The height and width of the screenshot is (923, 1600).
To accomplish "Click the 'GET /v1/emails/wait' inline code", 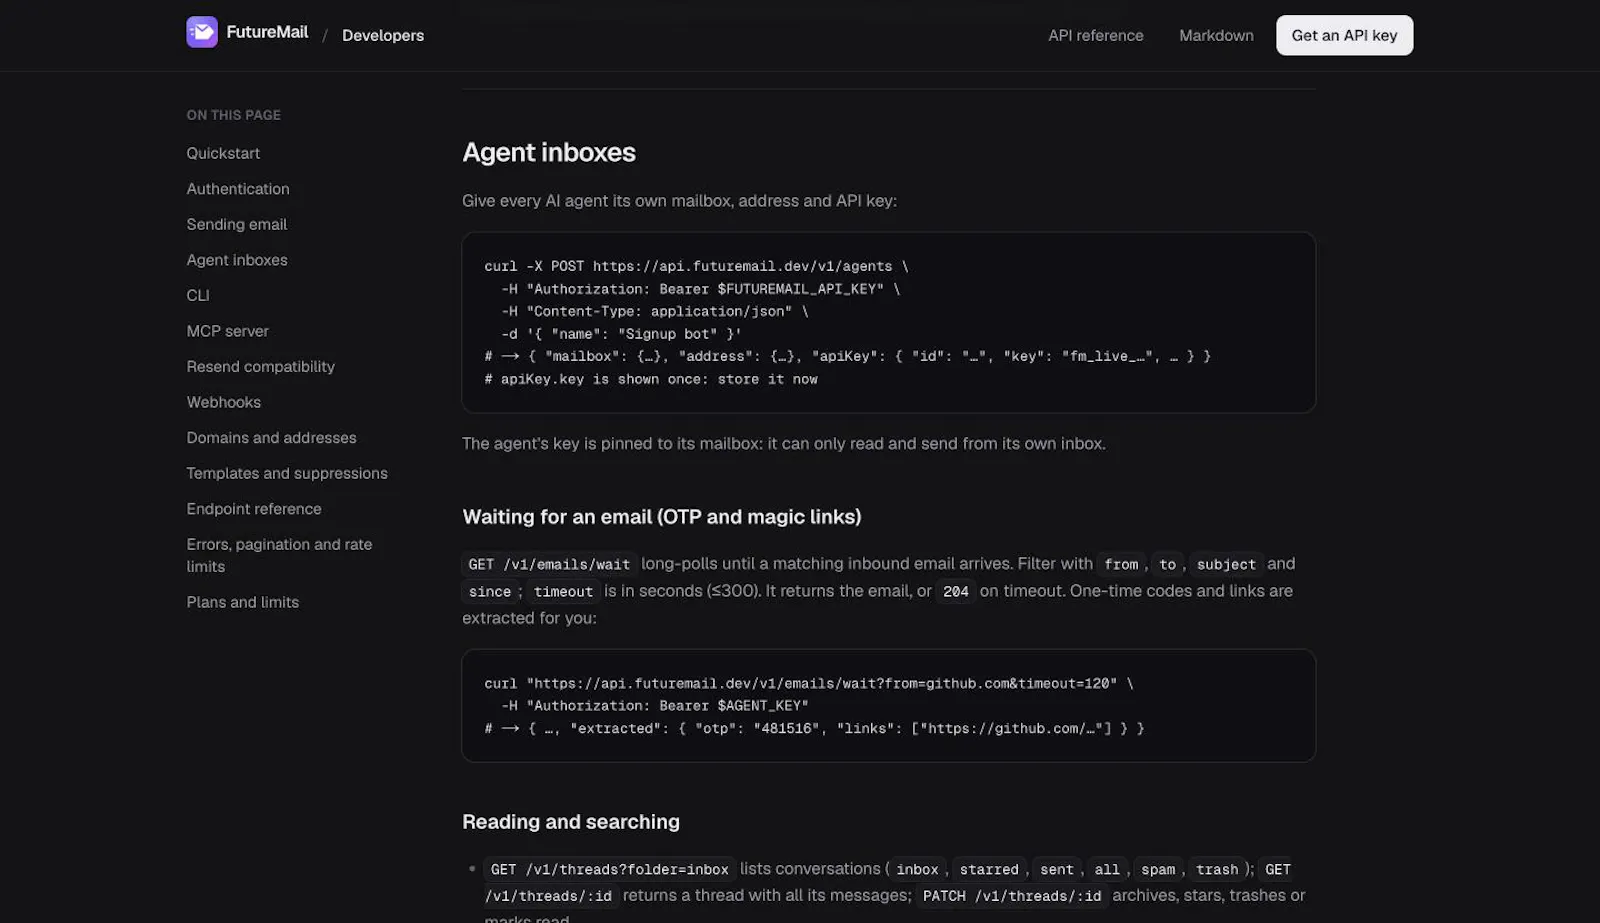I will [x=549, y=564].
